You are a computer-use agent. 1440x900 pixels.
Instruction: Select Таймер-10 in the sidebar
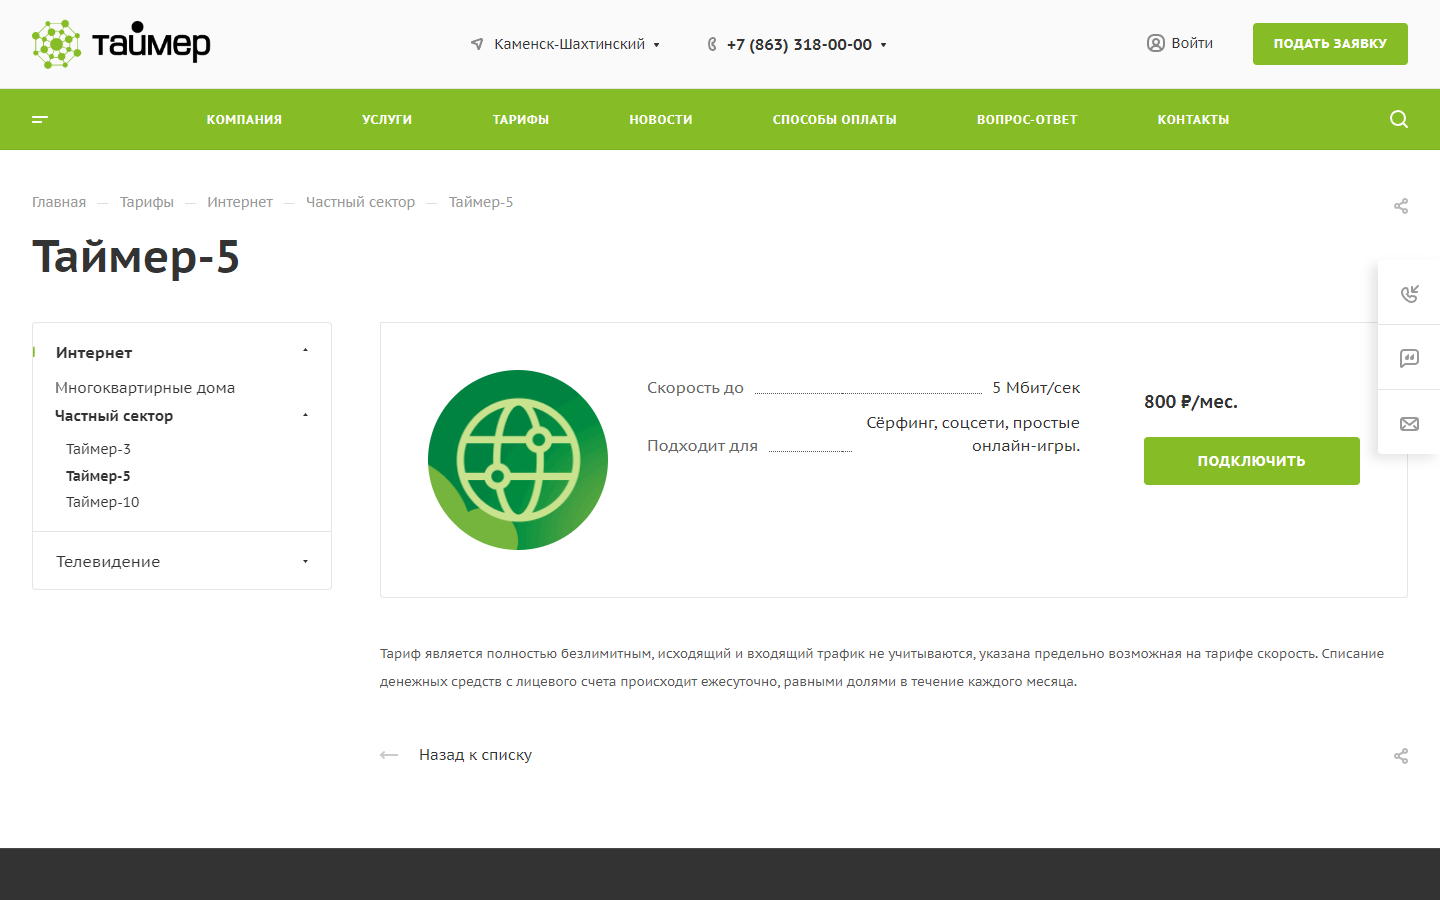coord(102,502)
